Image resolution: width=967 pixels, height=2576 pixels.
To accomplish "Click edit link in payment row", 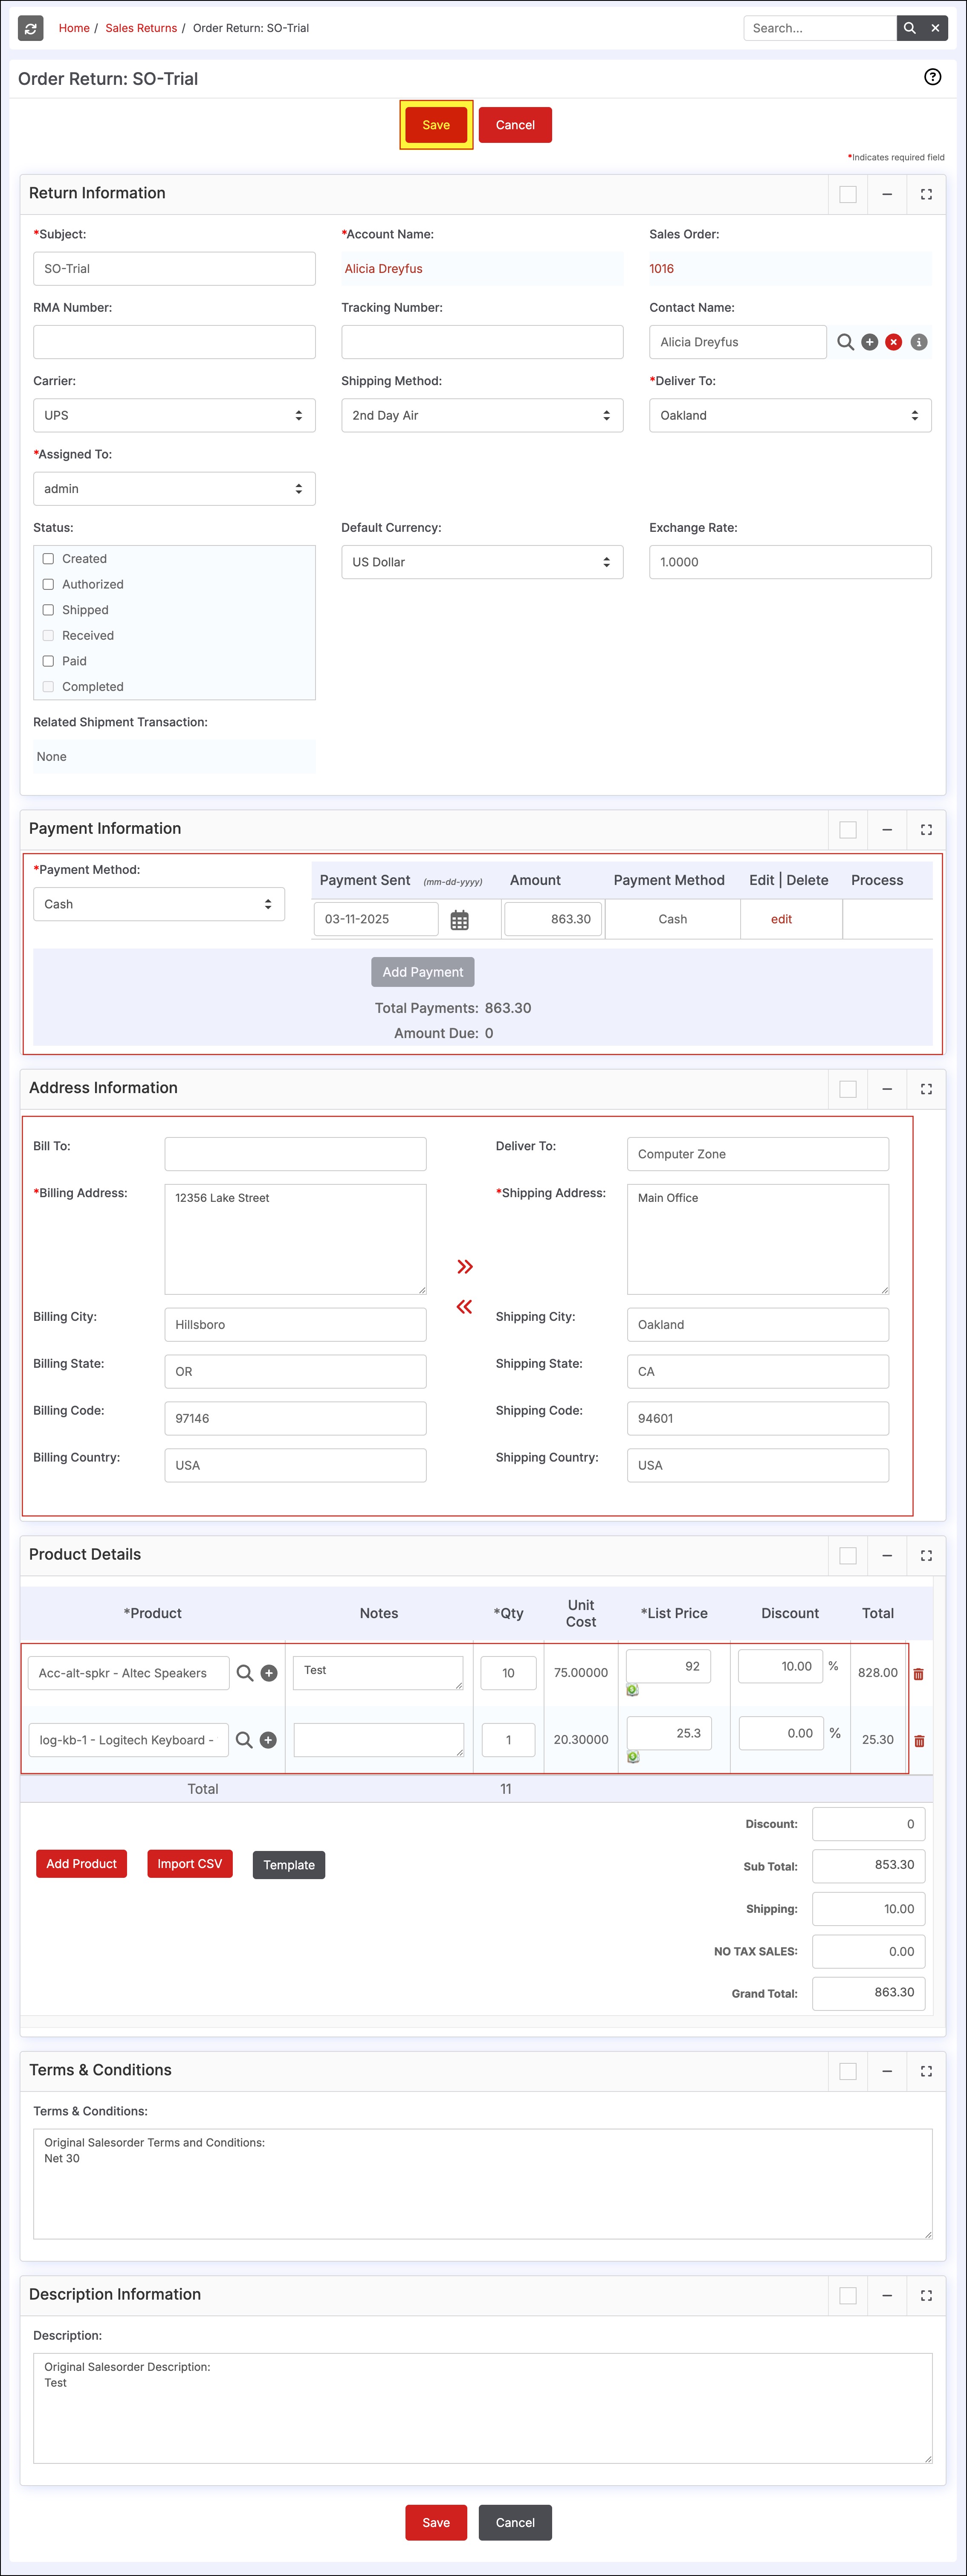I will tap(781, 920).
